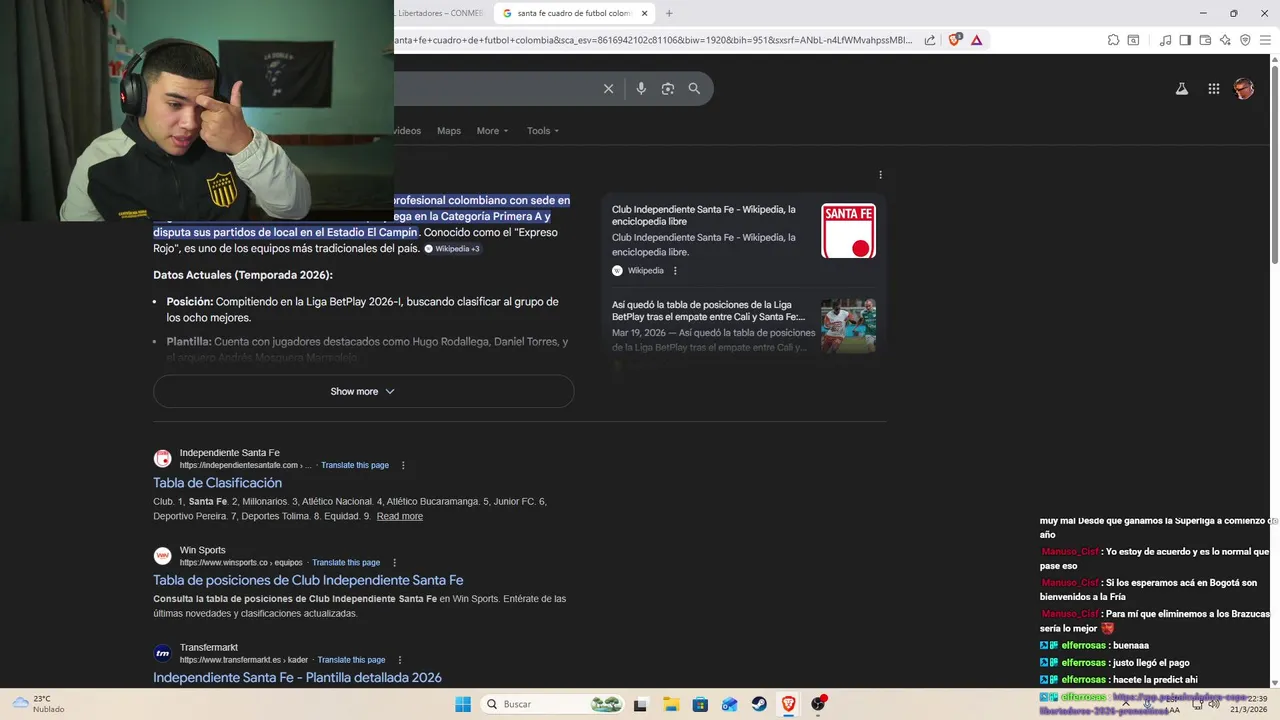Switch to the Videos results tab

tap(408, 131)
